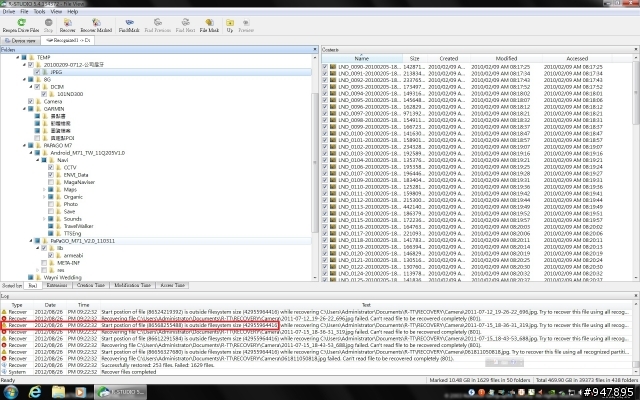Open the File menu

24,12
